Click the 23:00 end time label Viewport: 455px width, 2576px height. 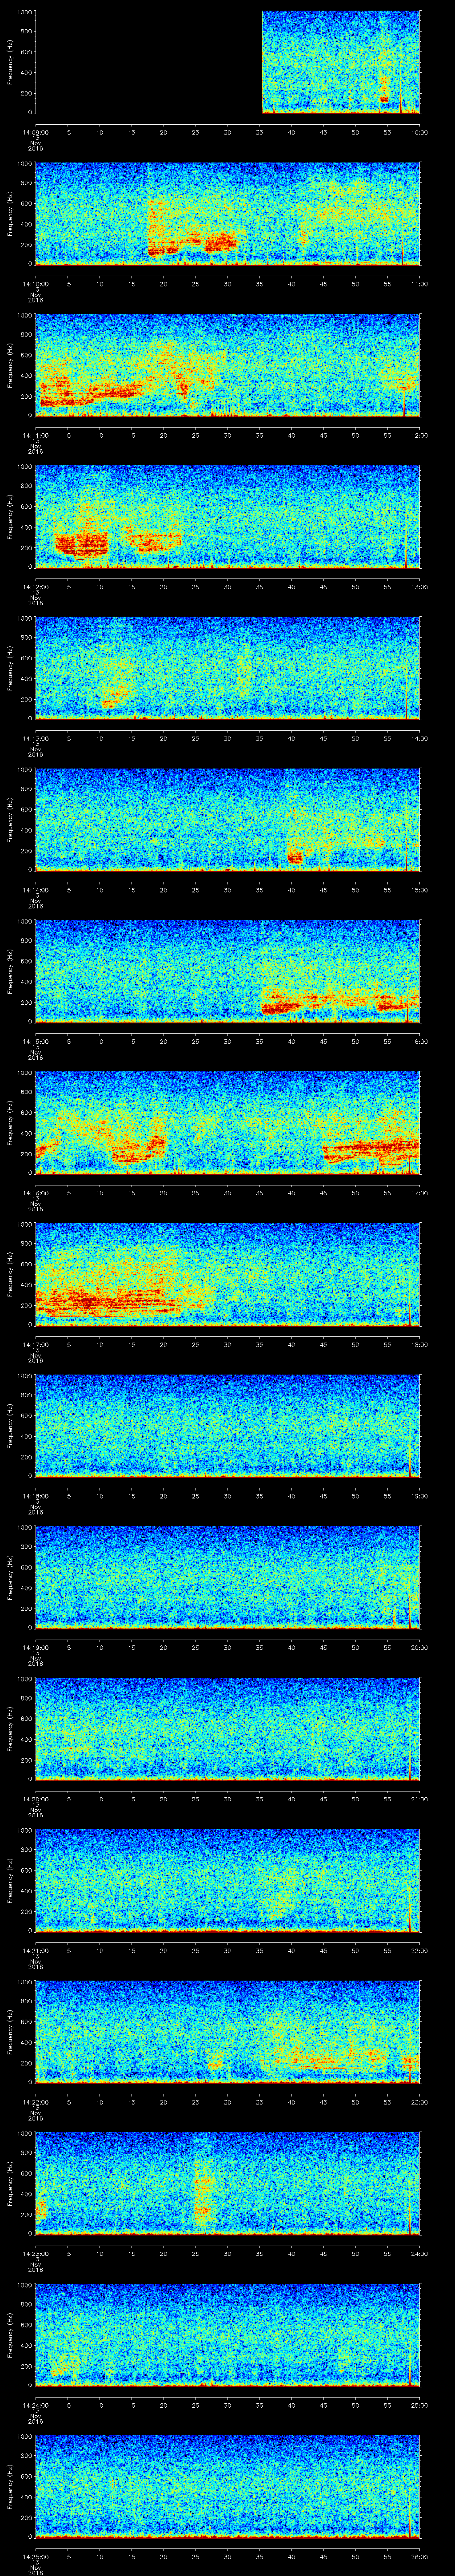420,2102
